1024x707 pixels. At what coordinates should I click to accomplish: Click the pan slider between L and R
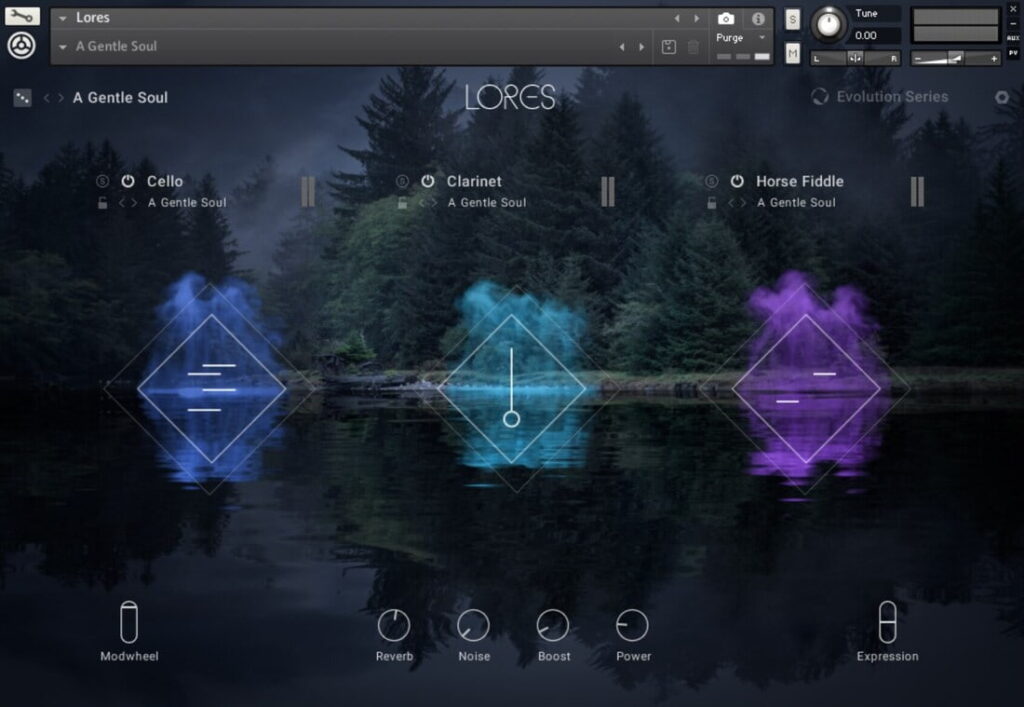point(856,58)
